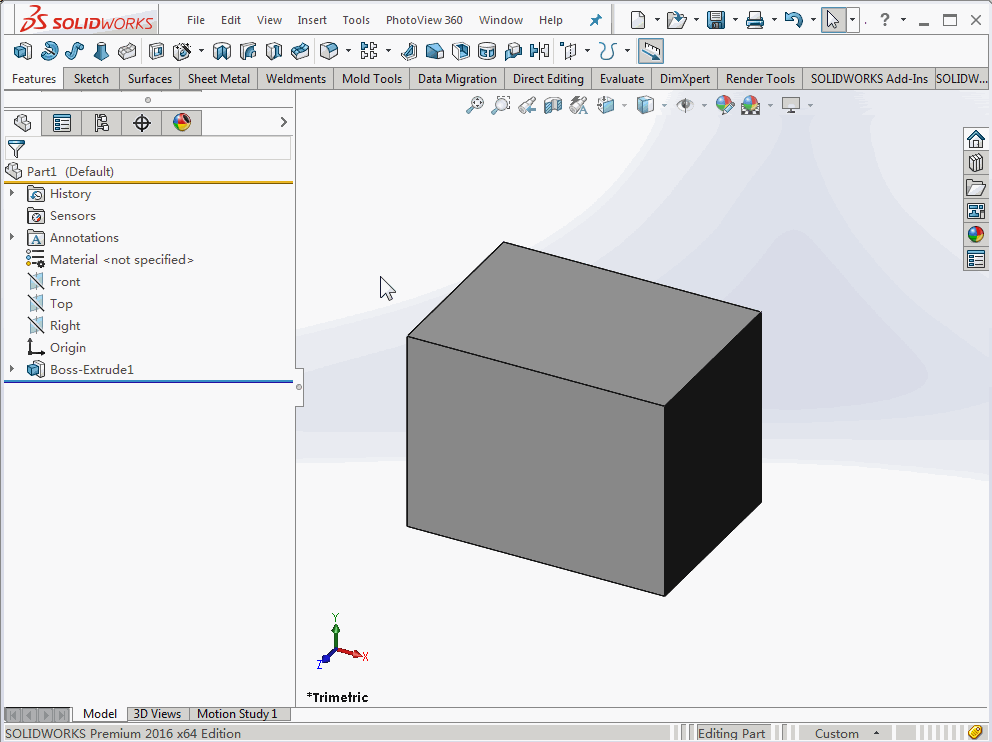Select the Wrap tool
Screen dimensions: 992x742
[487, 51]
